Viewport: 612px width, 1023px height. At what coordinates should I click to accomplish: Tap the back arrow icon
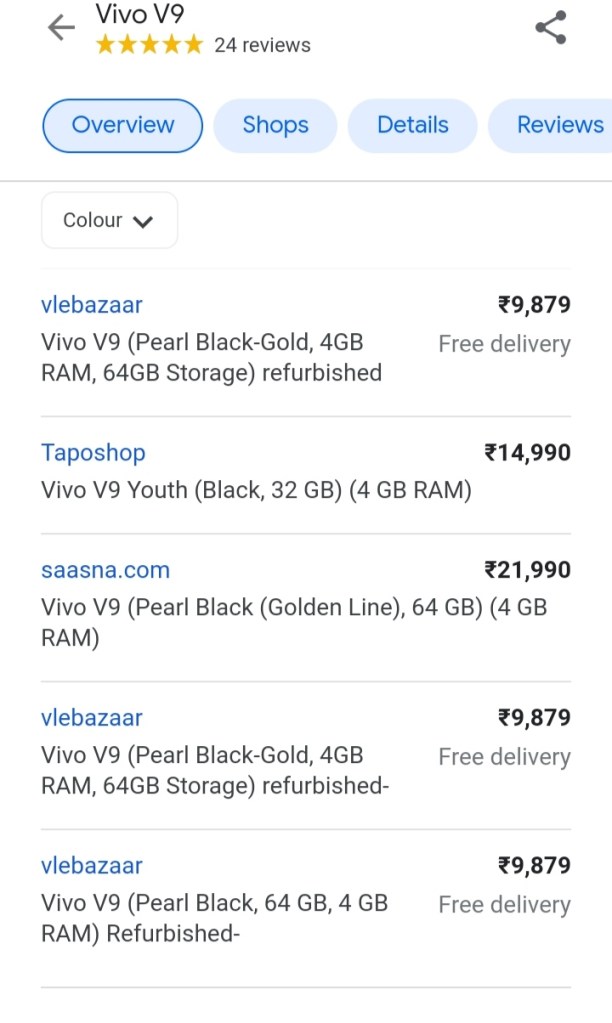point(61,28)
